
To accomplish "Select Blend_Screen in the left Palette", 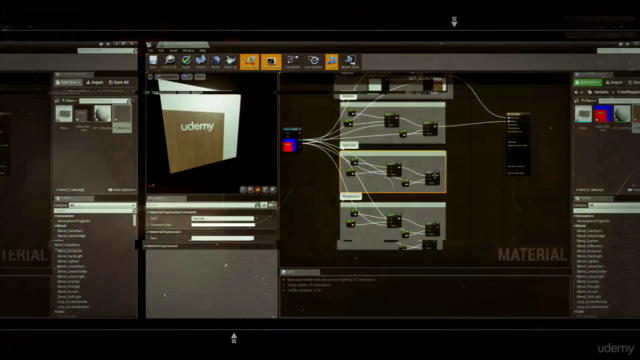I will [68, 292].
